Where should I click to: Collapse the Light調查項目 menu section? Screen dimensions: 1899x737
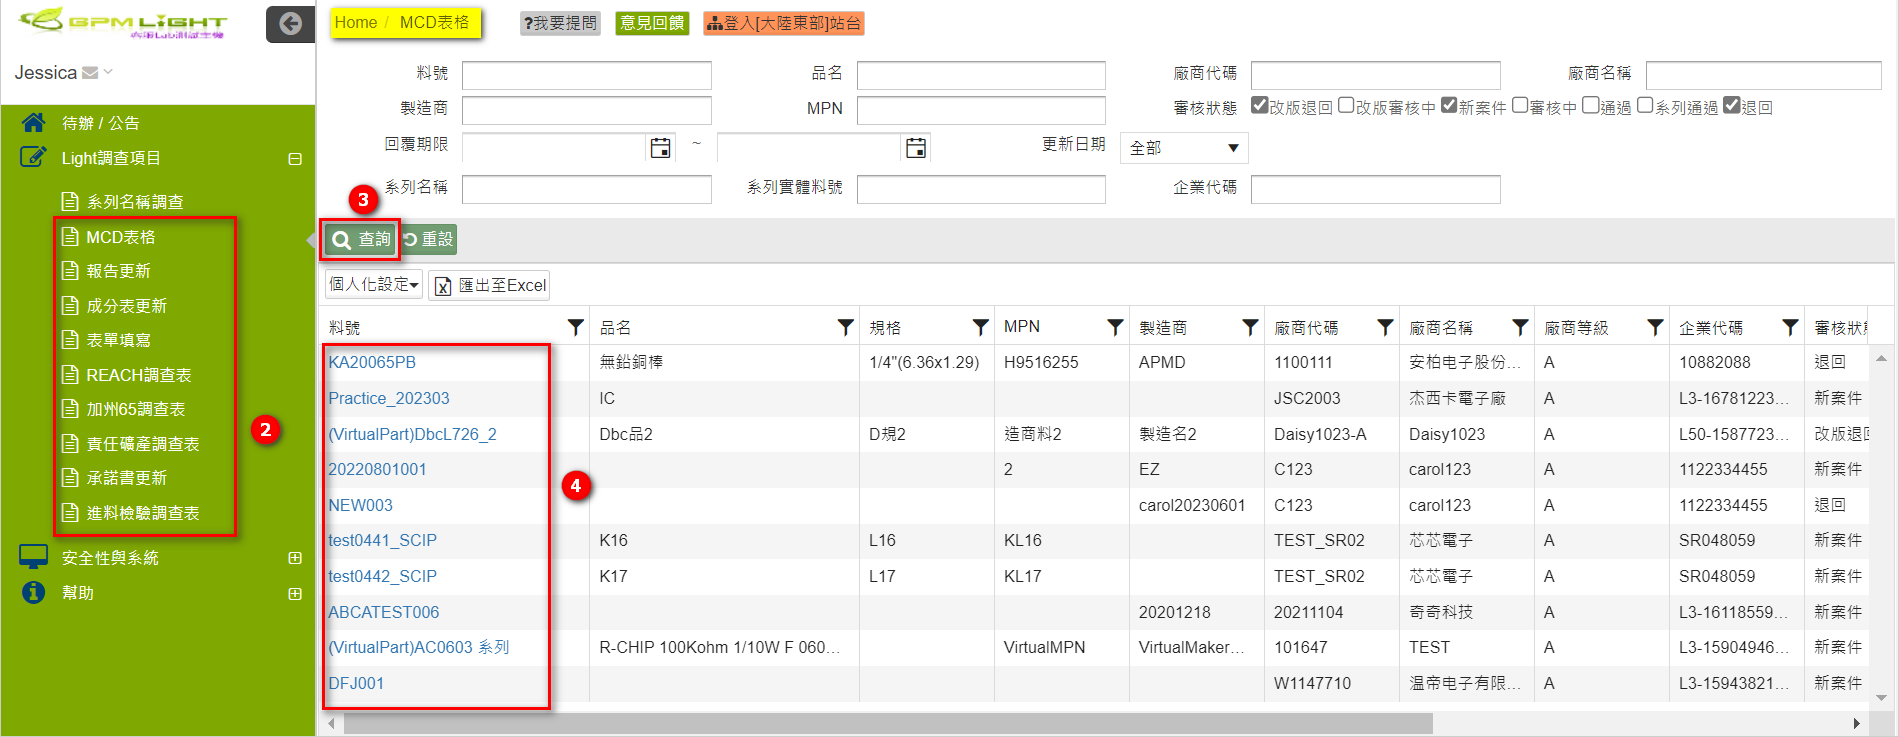[295, 159]
